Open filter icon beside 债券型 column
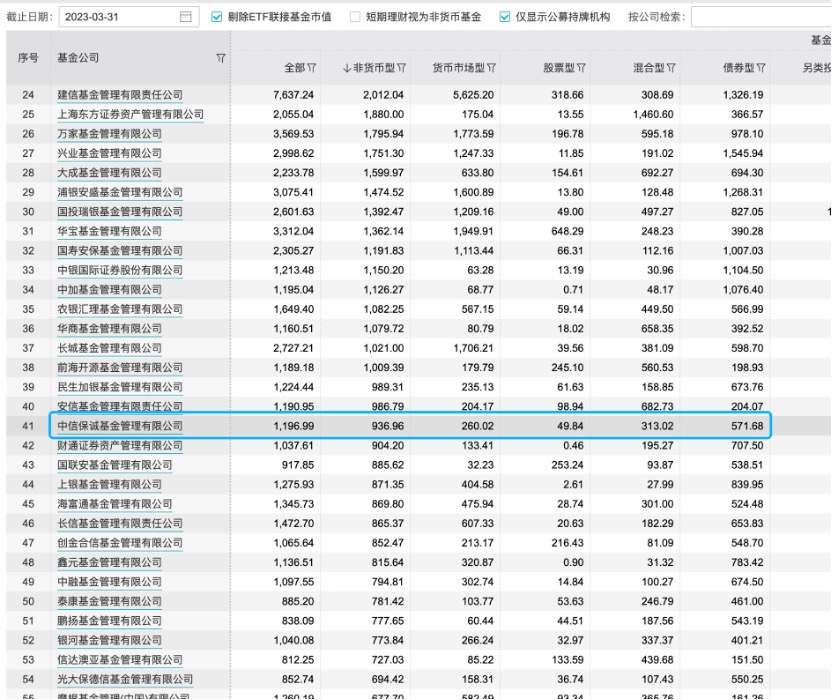832x700 pixels. (761, 68)
